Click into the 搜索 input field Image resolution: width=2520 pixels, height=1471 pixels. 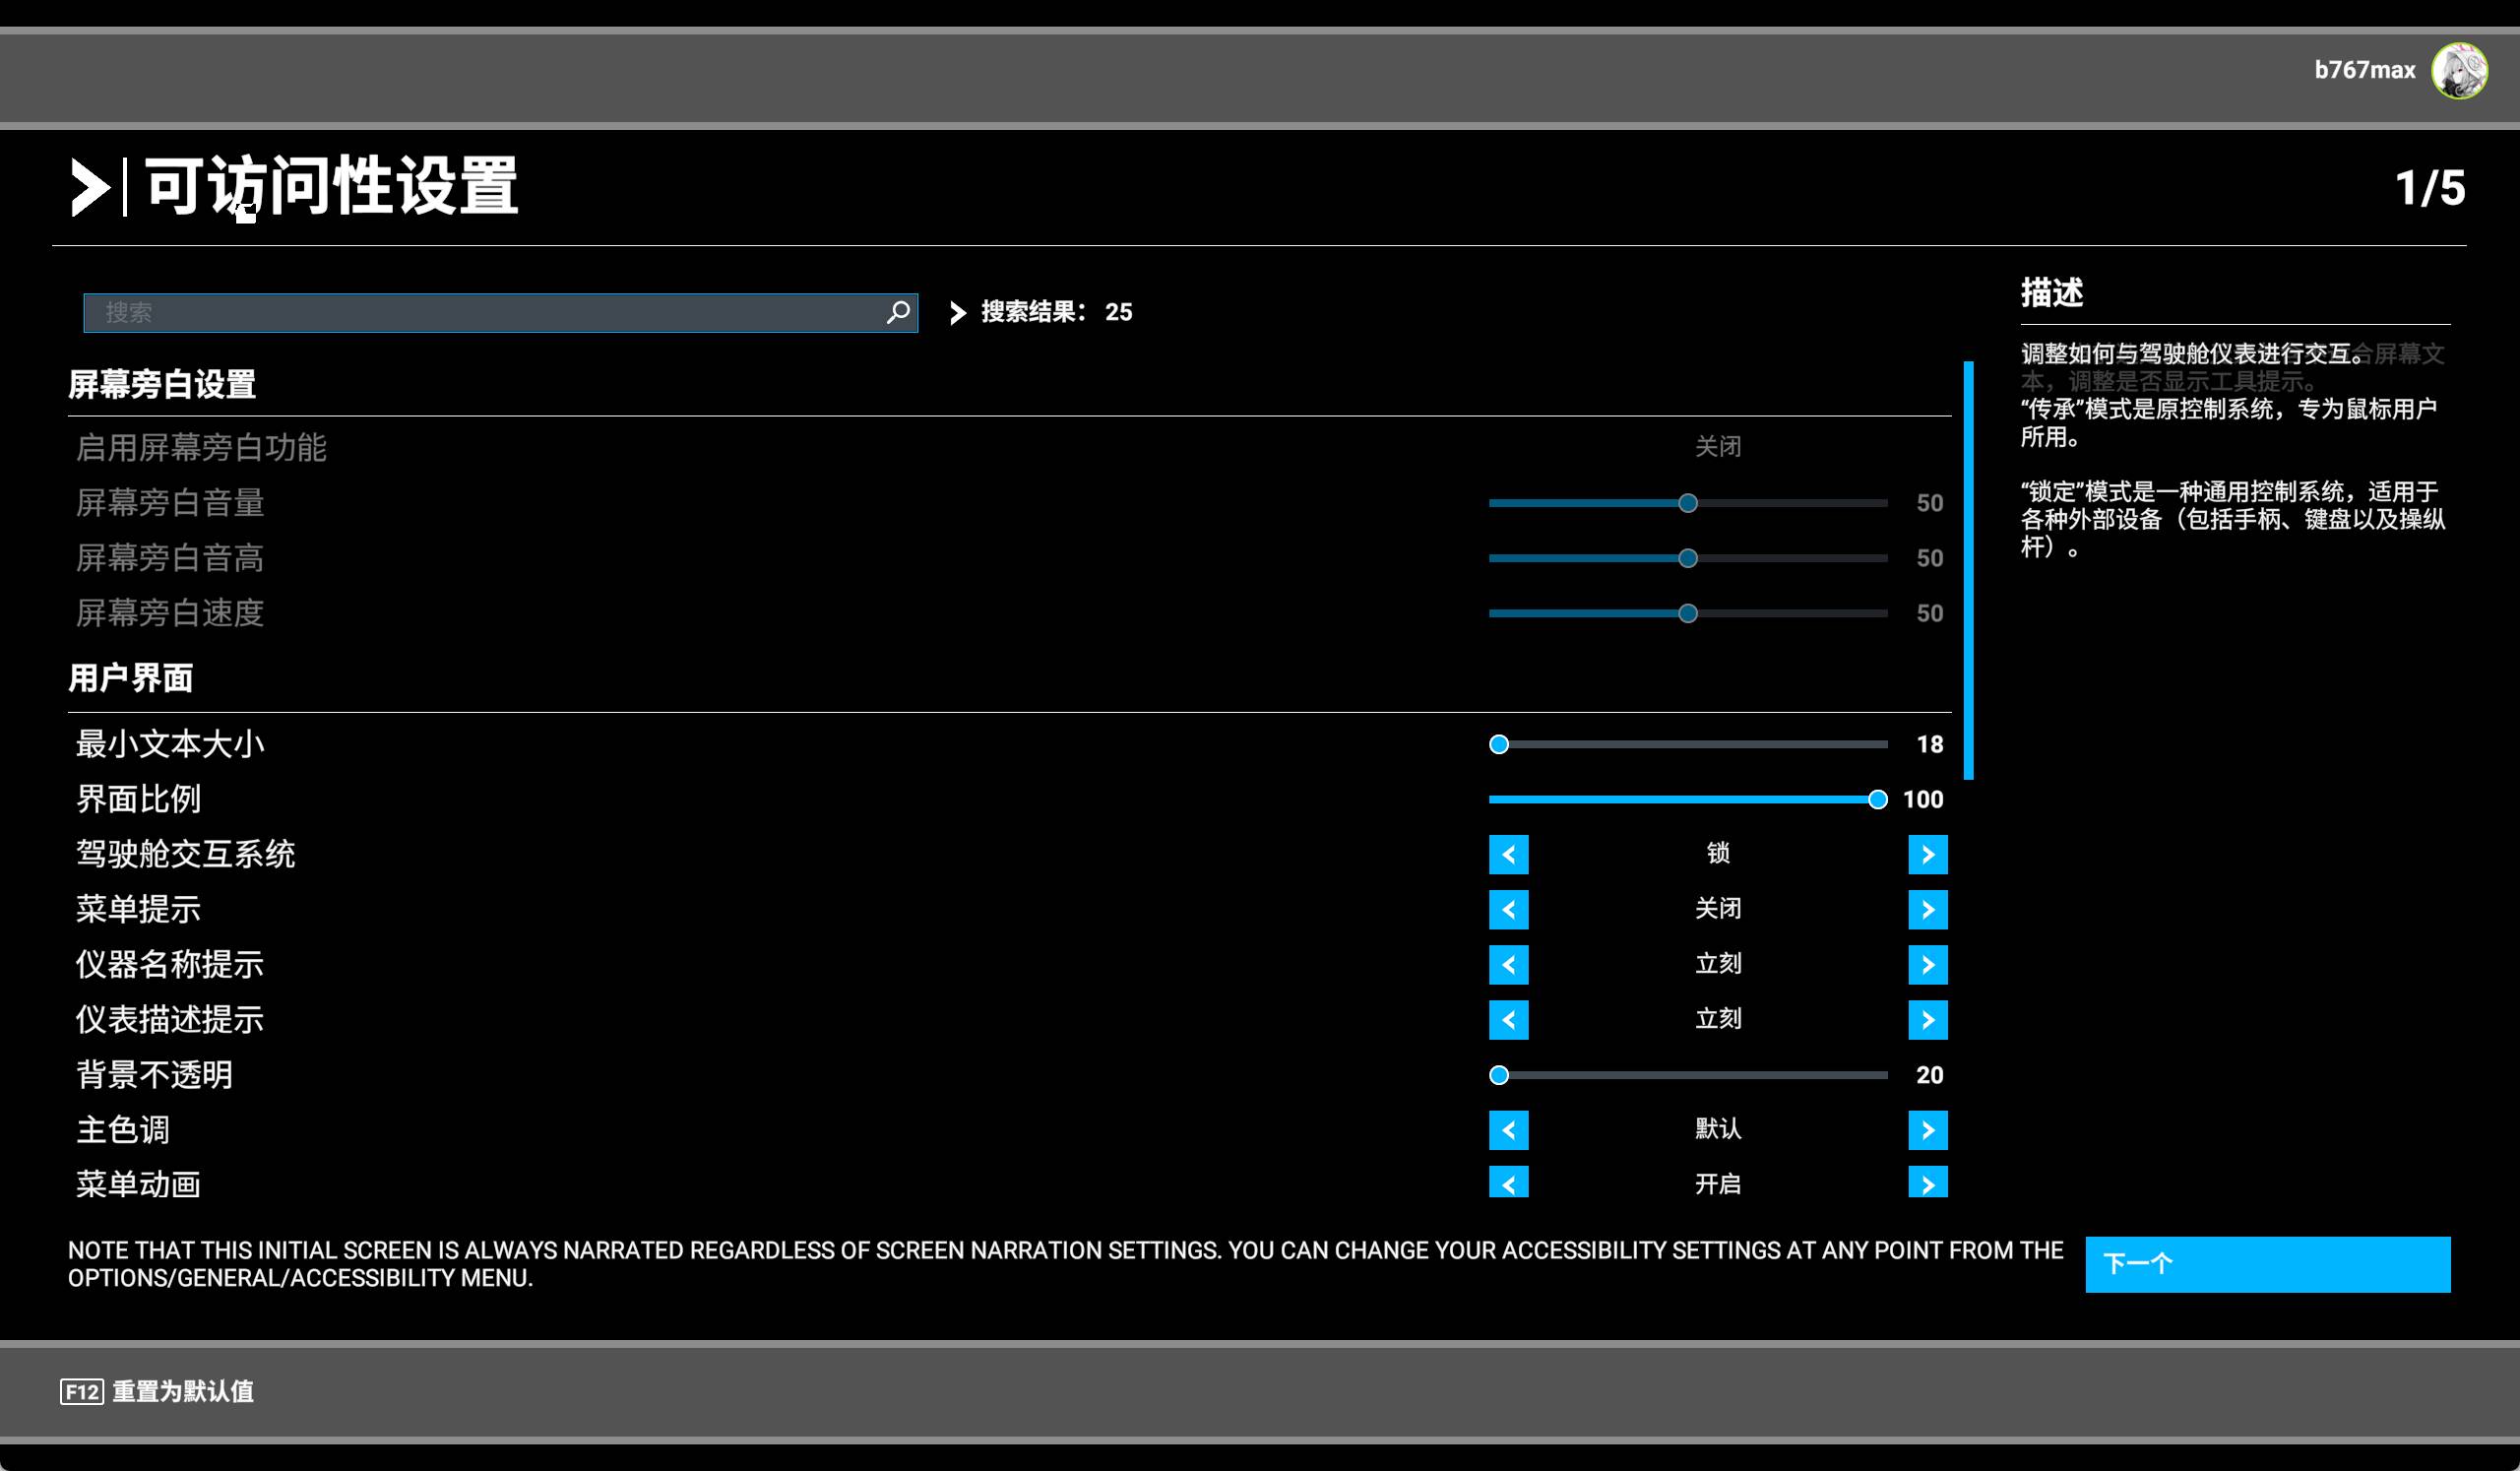(480, 312)
